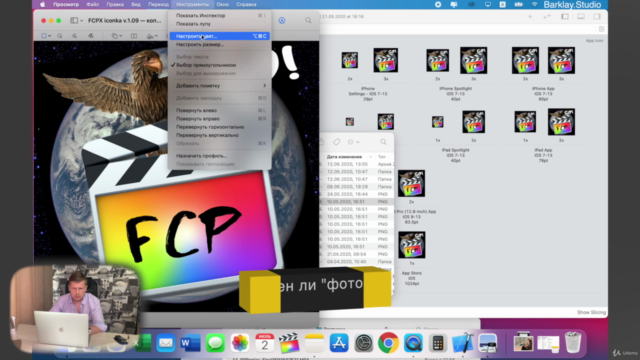Open Microsoft Word from the Dock

[190, 343]
